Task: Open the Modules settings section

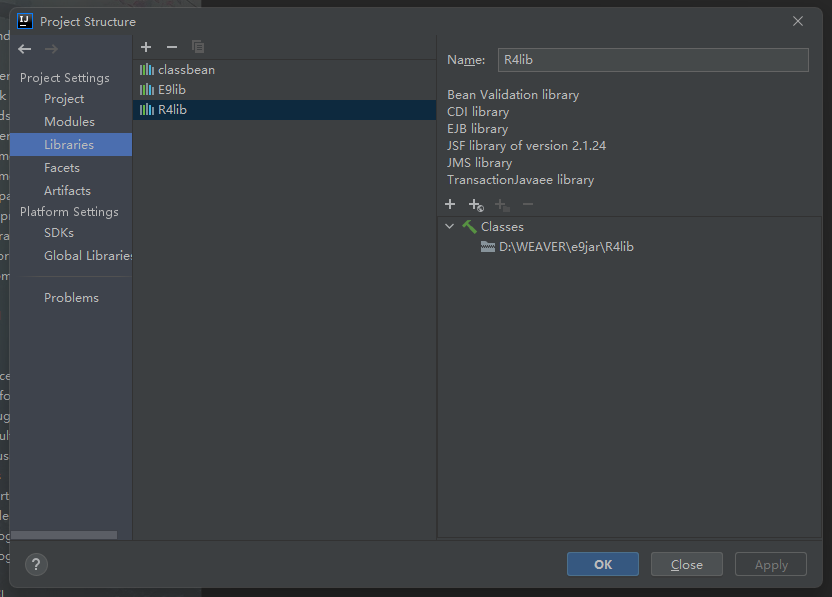Action: point(69,122)
